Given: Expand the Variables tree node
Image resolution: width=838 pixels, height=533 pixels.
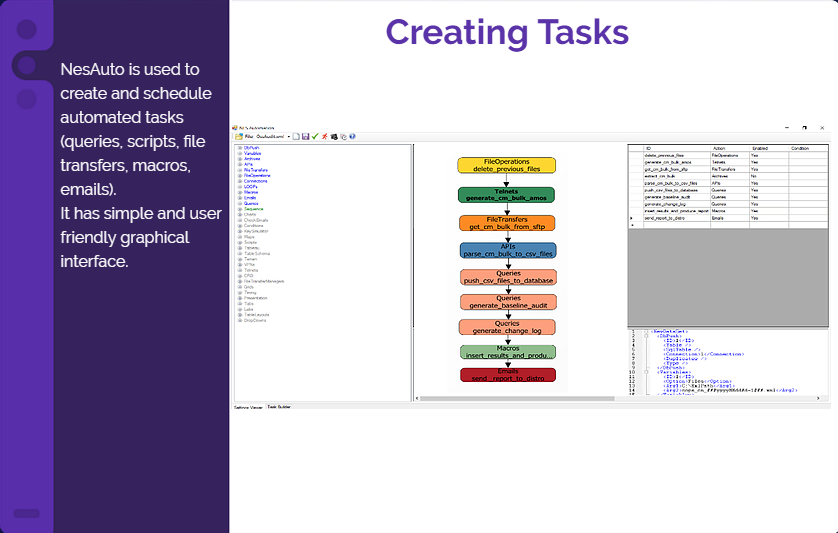Looking at the screenshot, I should tap(239, 153).
